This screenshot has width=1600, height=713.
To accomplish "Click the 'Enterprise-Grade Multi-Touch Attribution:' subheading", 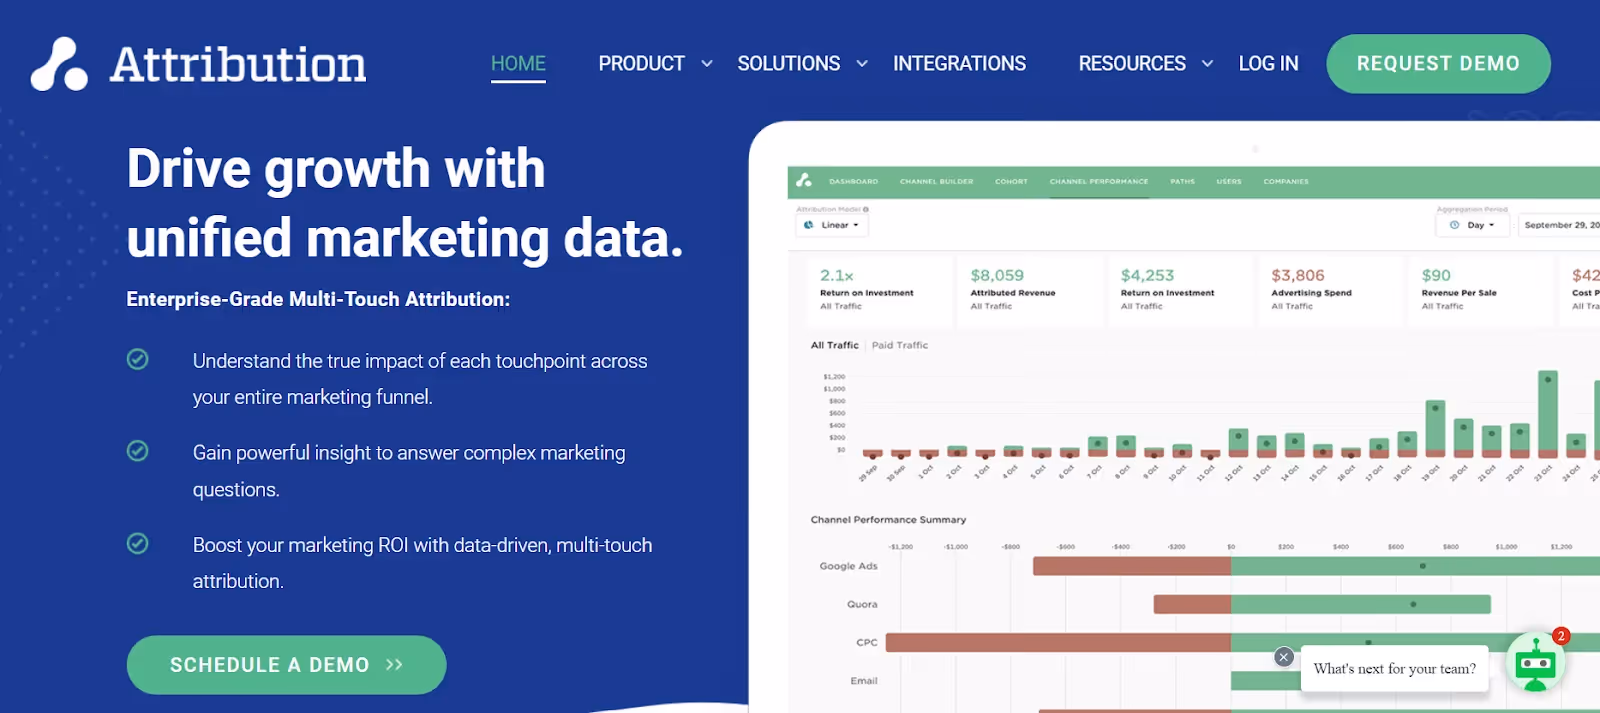I will pyautogui.click(x=318, y=299).
